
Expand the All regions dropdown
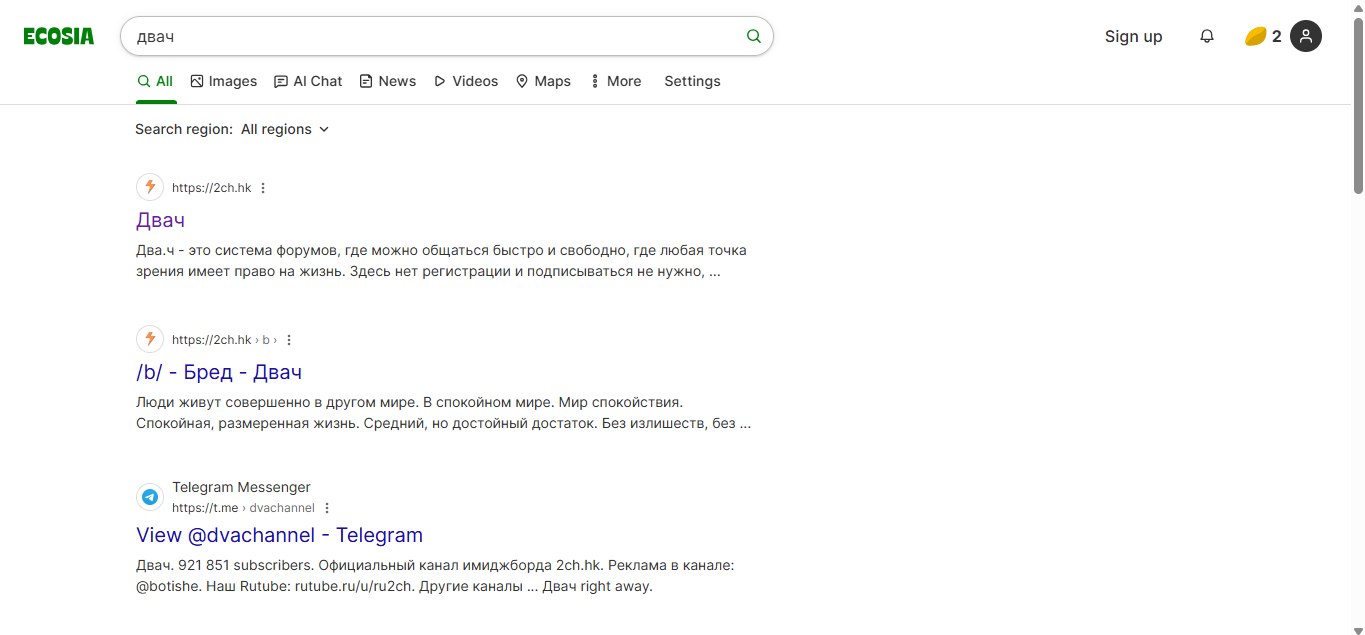tap(285, 129)
